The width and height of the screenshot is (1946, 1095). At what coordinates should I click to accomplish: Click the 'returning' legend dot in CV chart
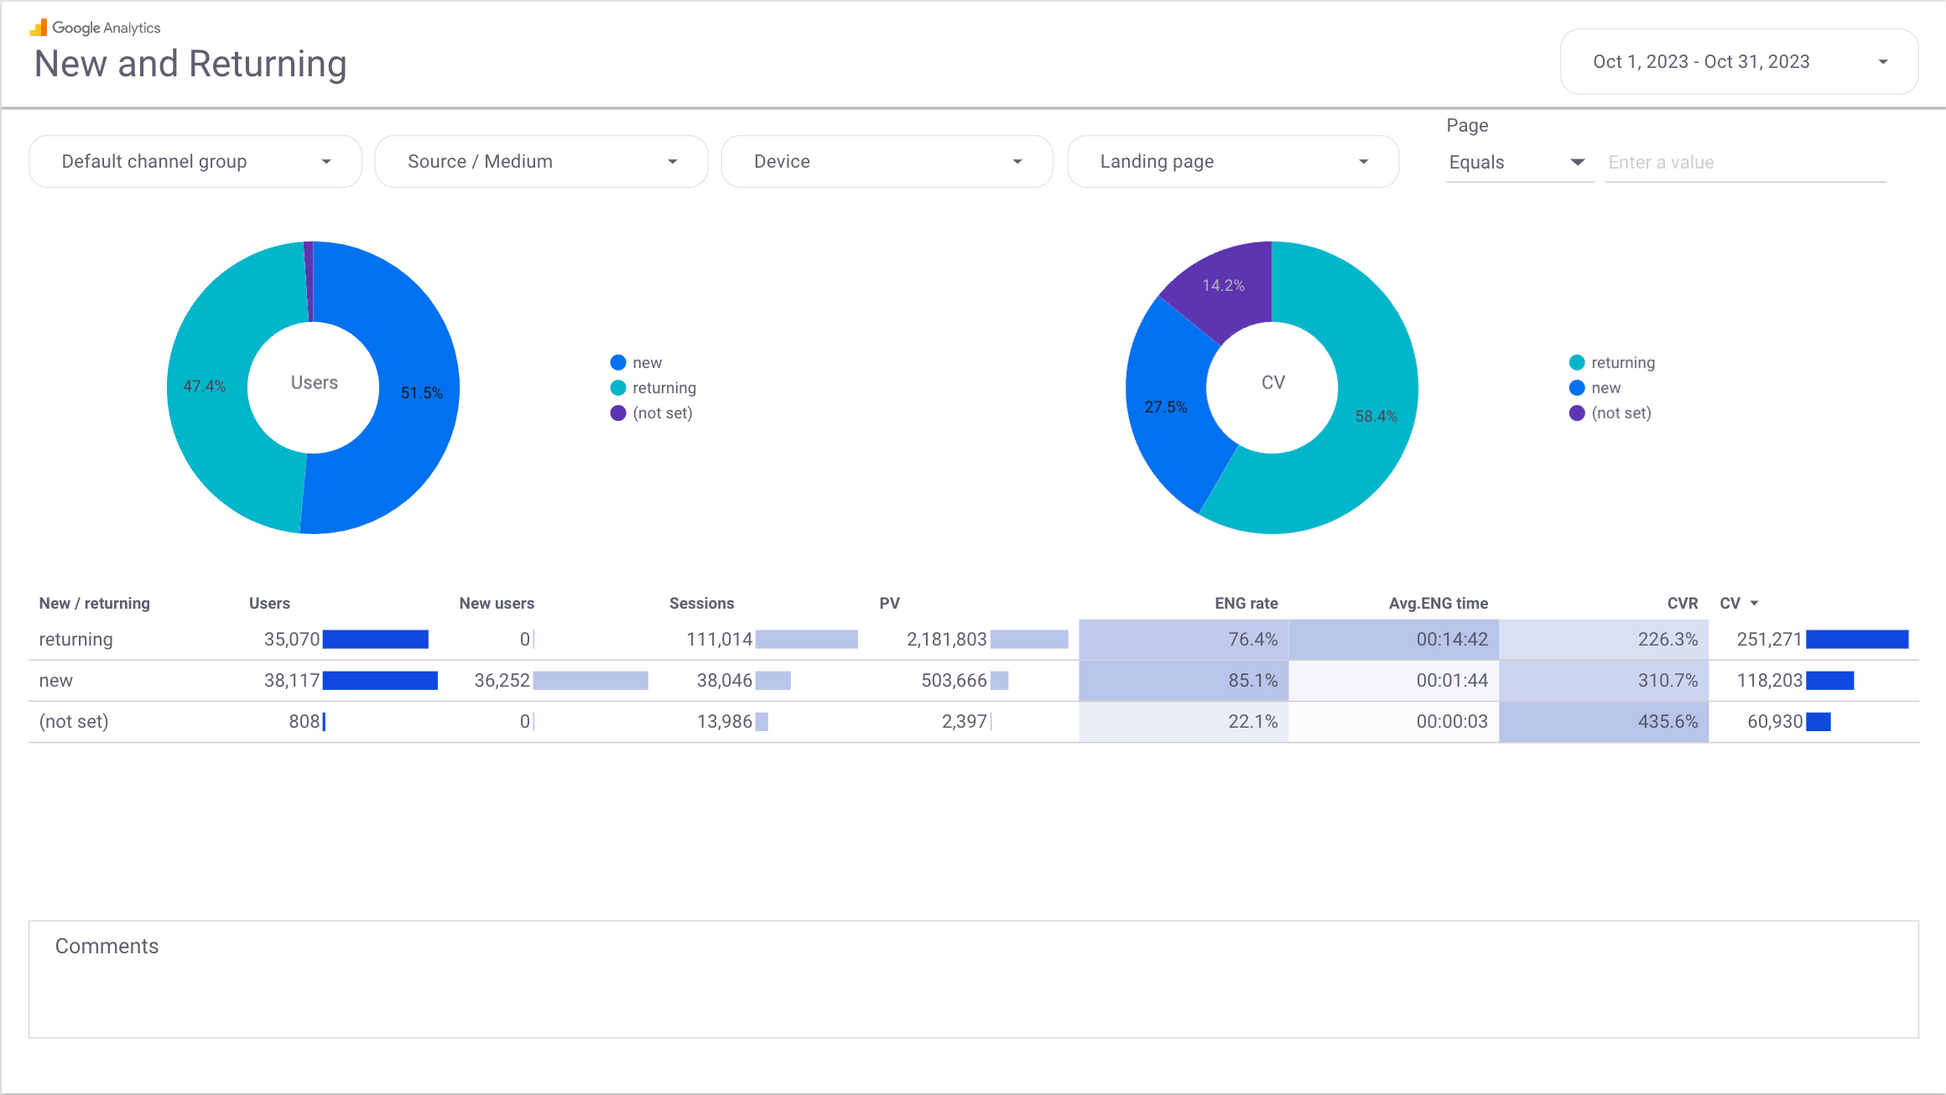[x=1577, y=363]
